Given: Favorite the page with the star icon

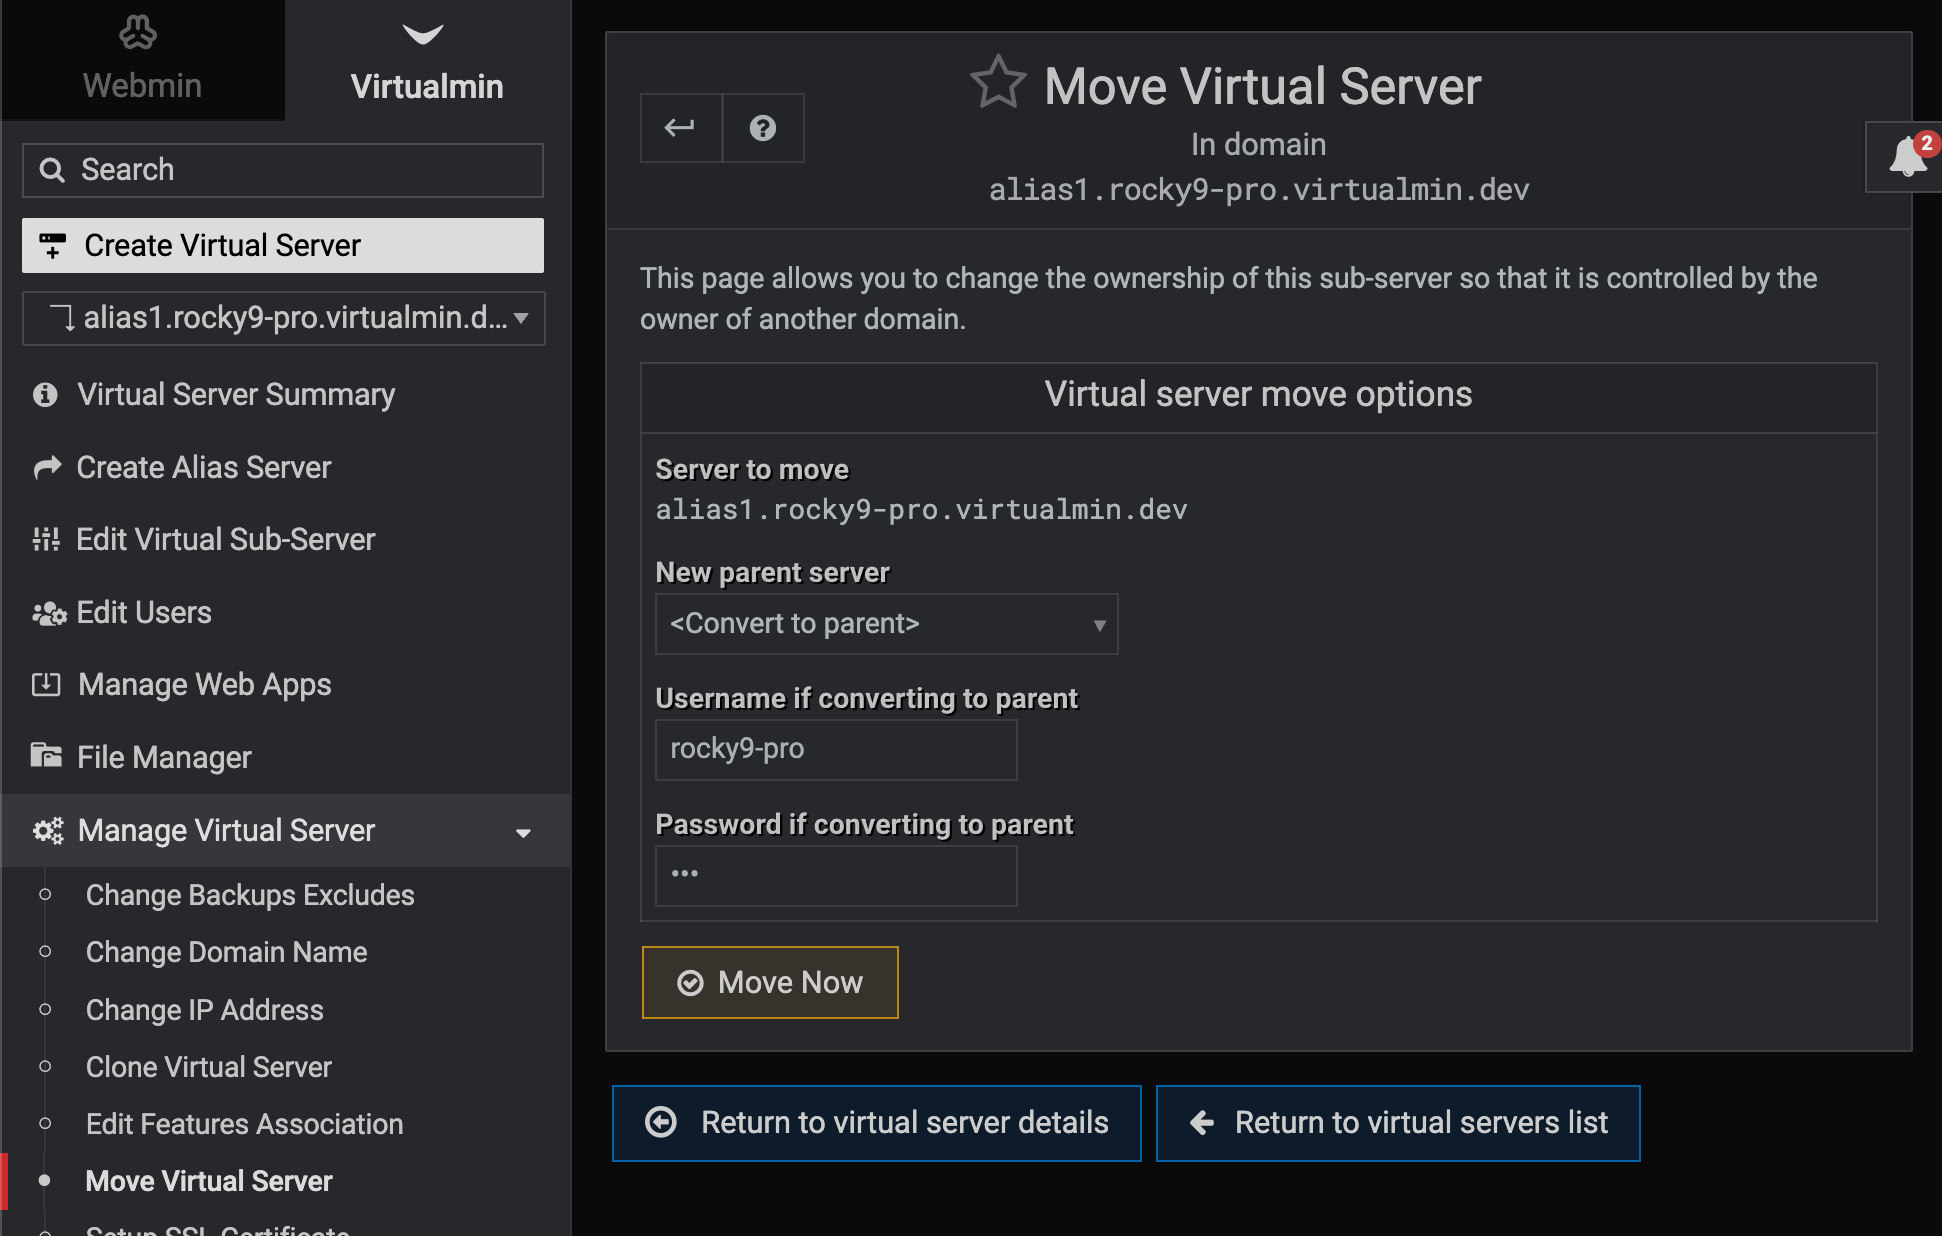Looking at the screenshot, I should click(x=998, y=83).
